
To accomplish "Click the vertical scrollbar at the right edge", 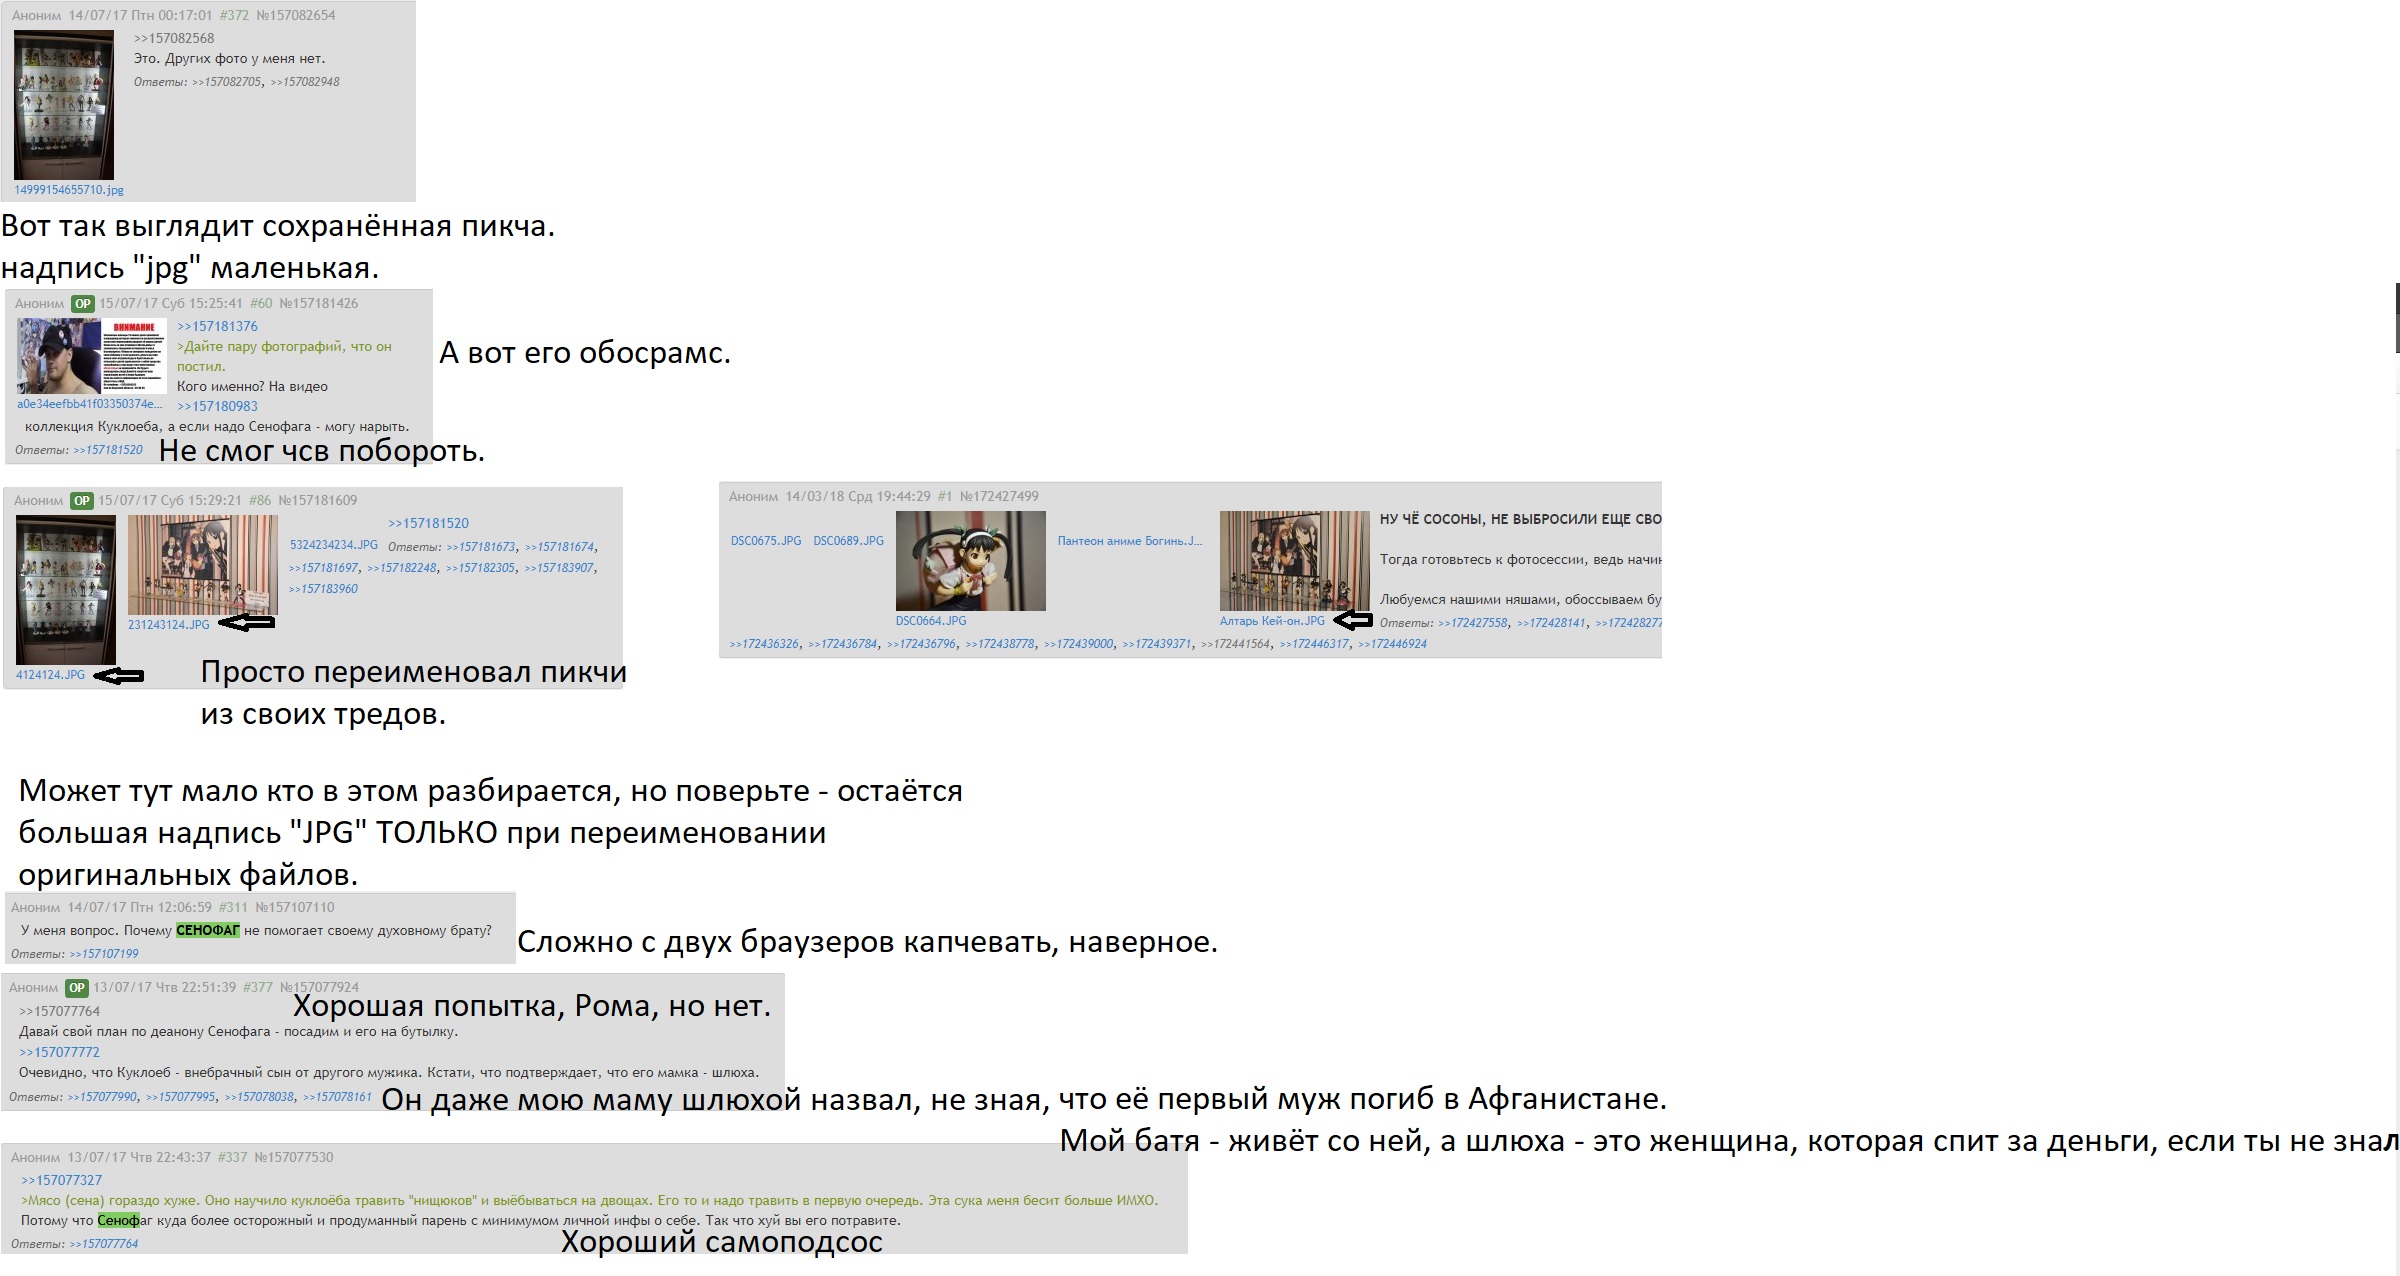I will pyautogui.click(x=2397, y=318).
